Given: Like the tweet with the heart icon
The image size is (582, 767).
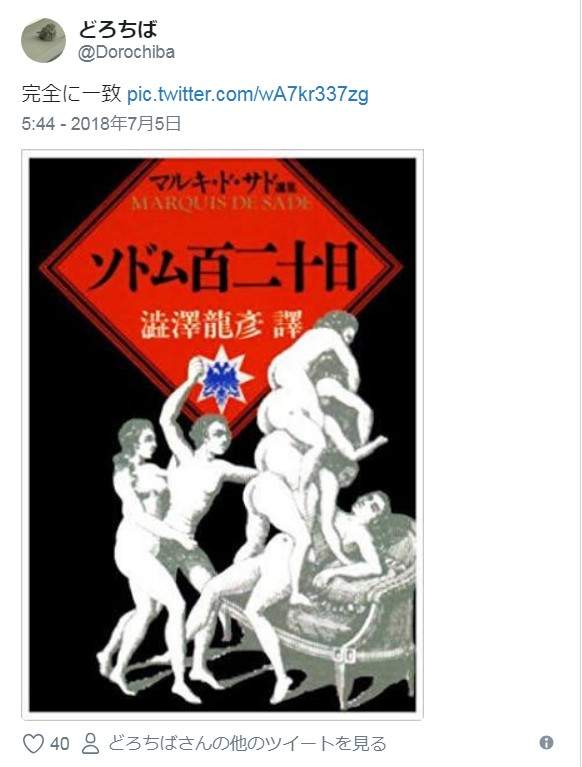Looking at the screenshot, I should (34, 744).
